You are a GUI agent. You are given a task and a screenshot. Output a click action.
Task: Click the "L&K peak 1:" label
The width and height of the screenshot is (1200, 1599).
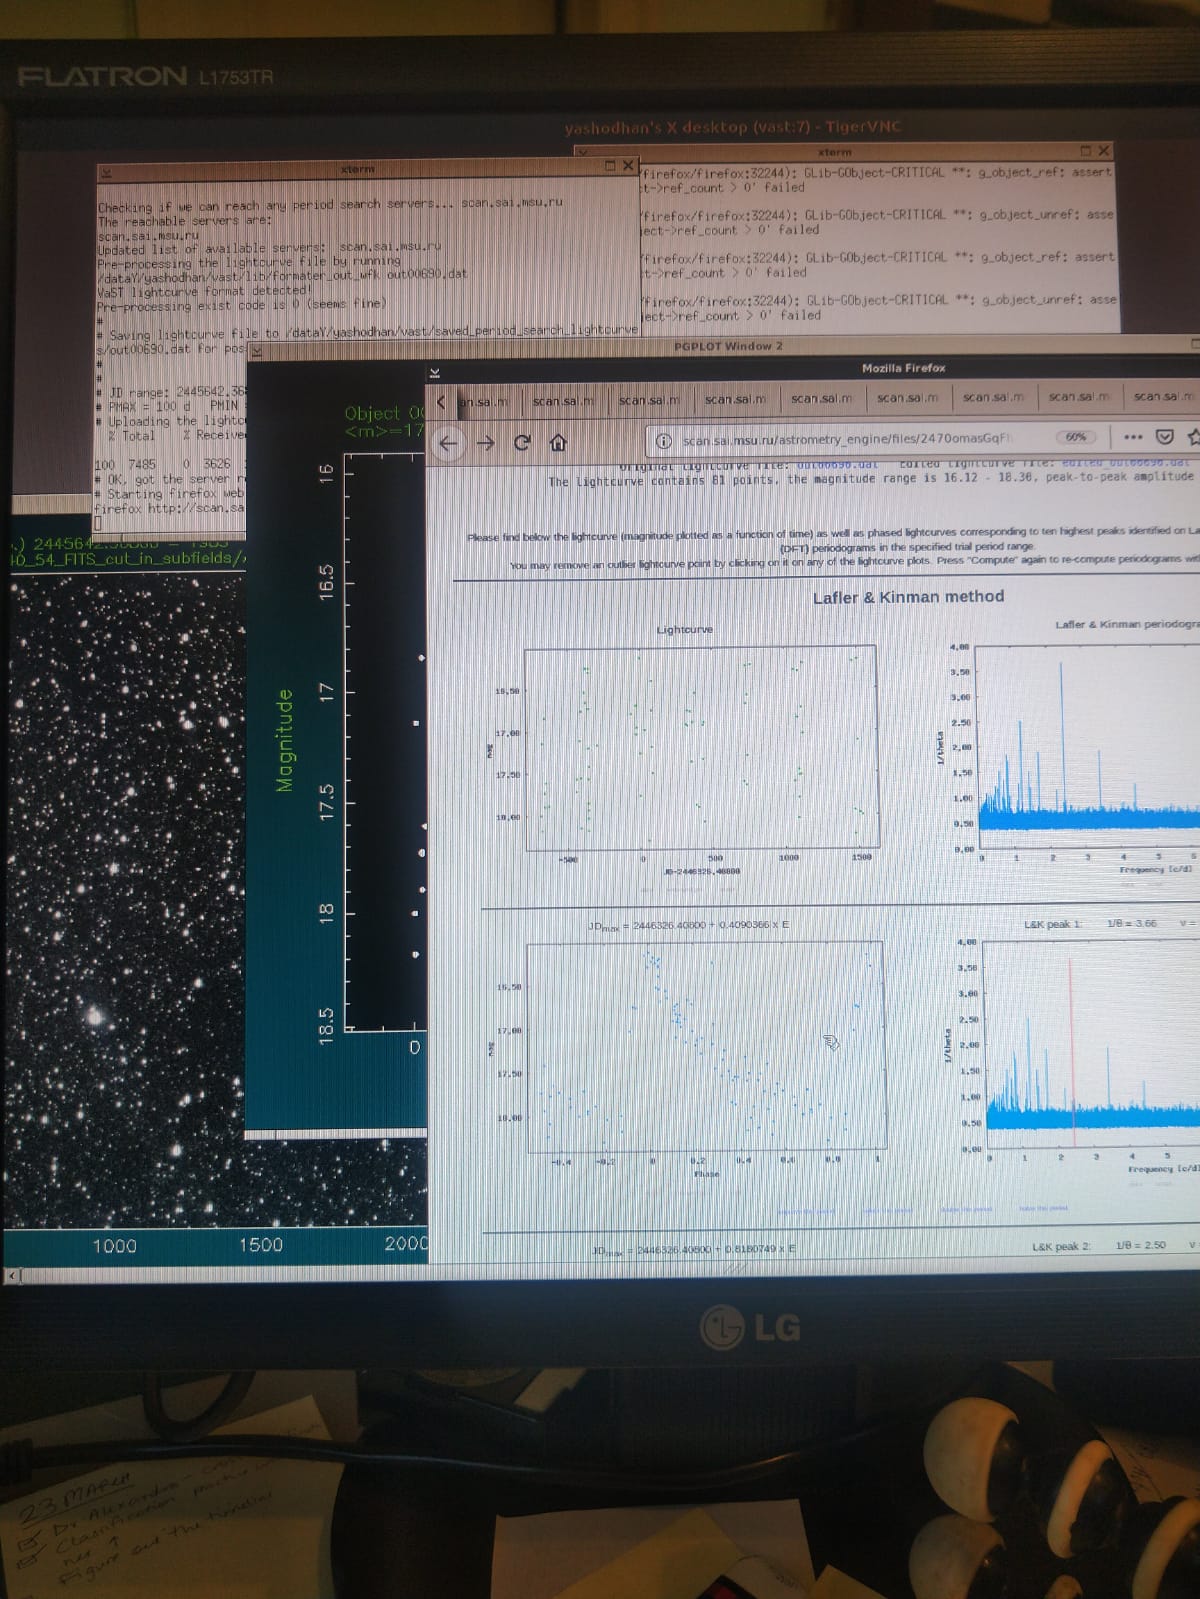pos(1053,924)
